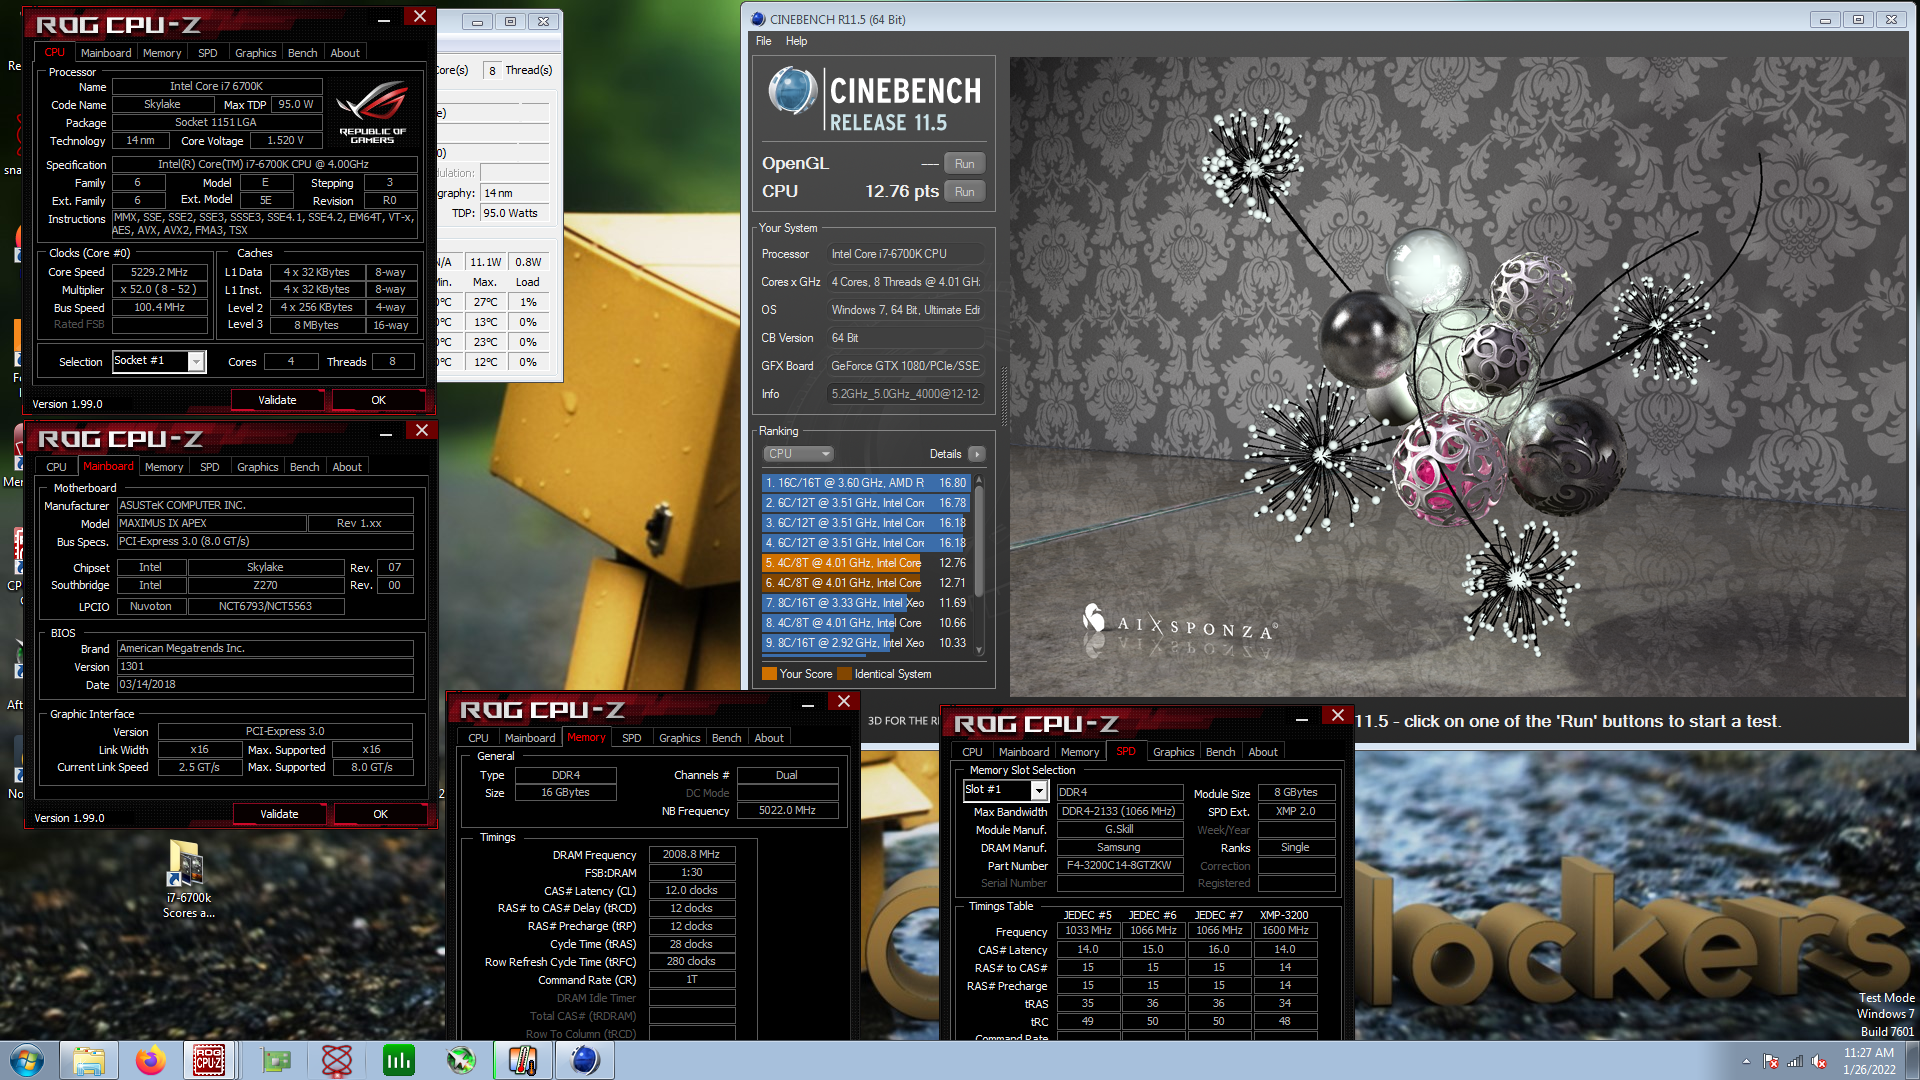Switch to Memory tab in the Mainboard CPU-Z window
This screenshot has height=1080, width=1920.
pyautogui.click(x=163, y=467)
